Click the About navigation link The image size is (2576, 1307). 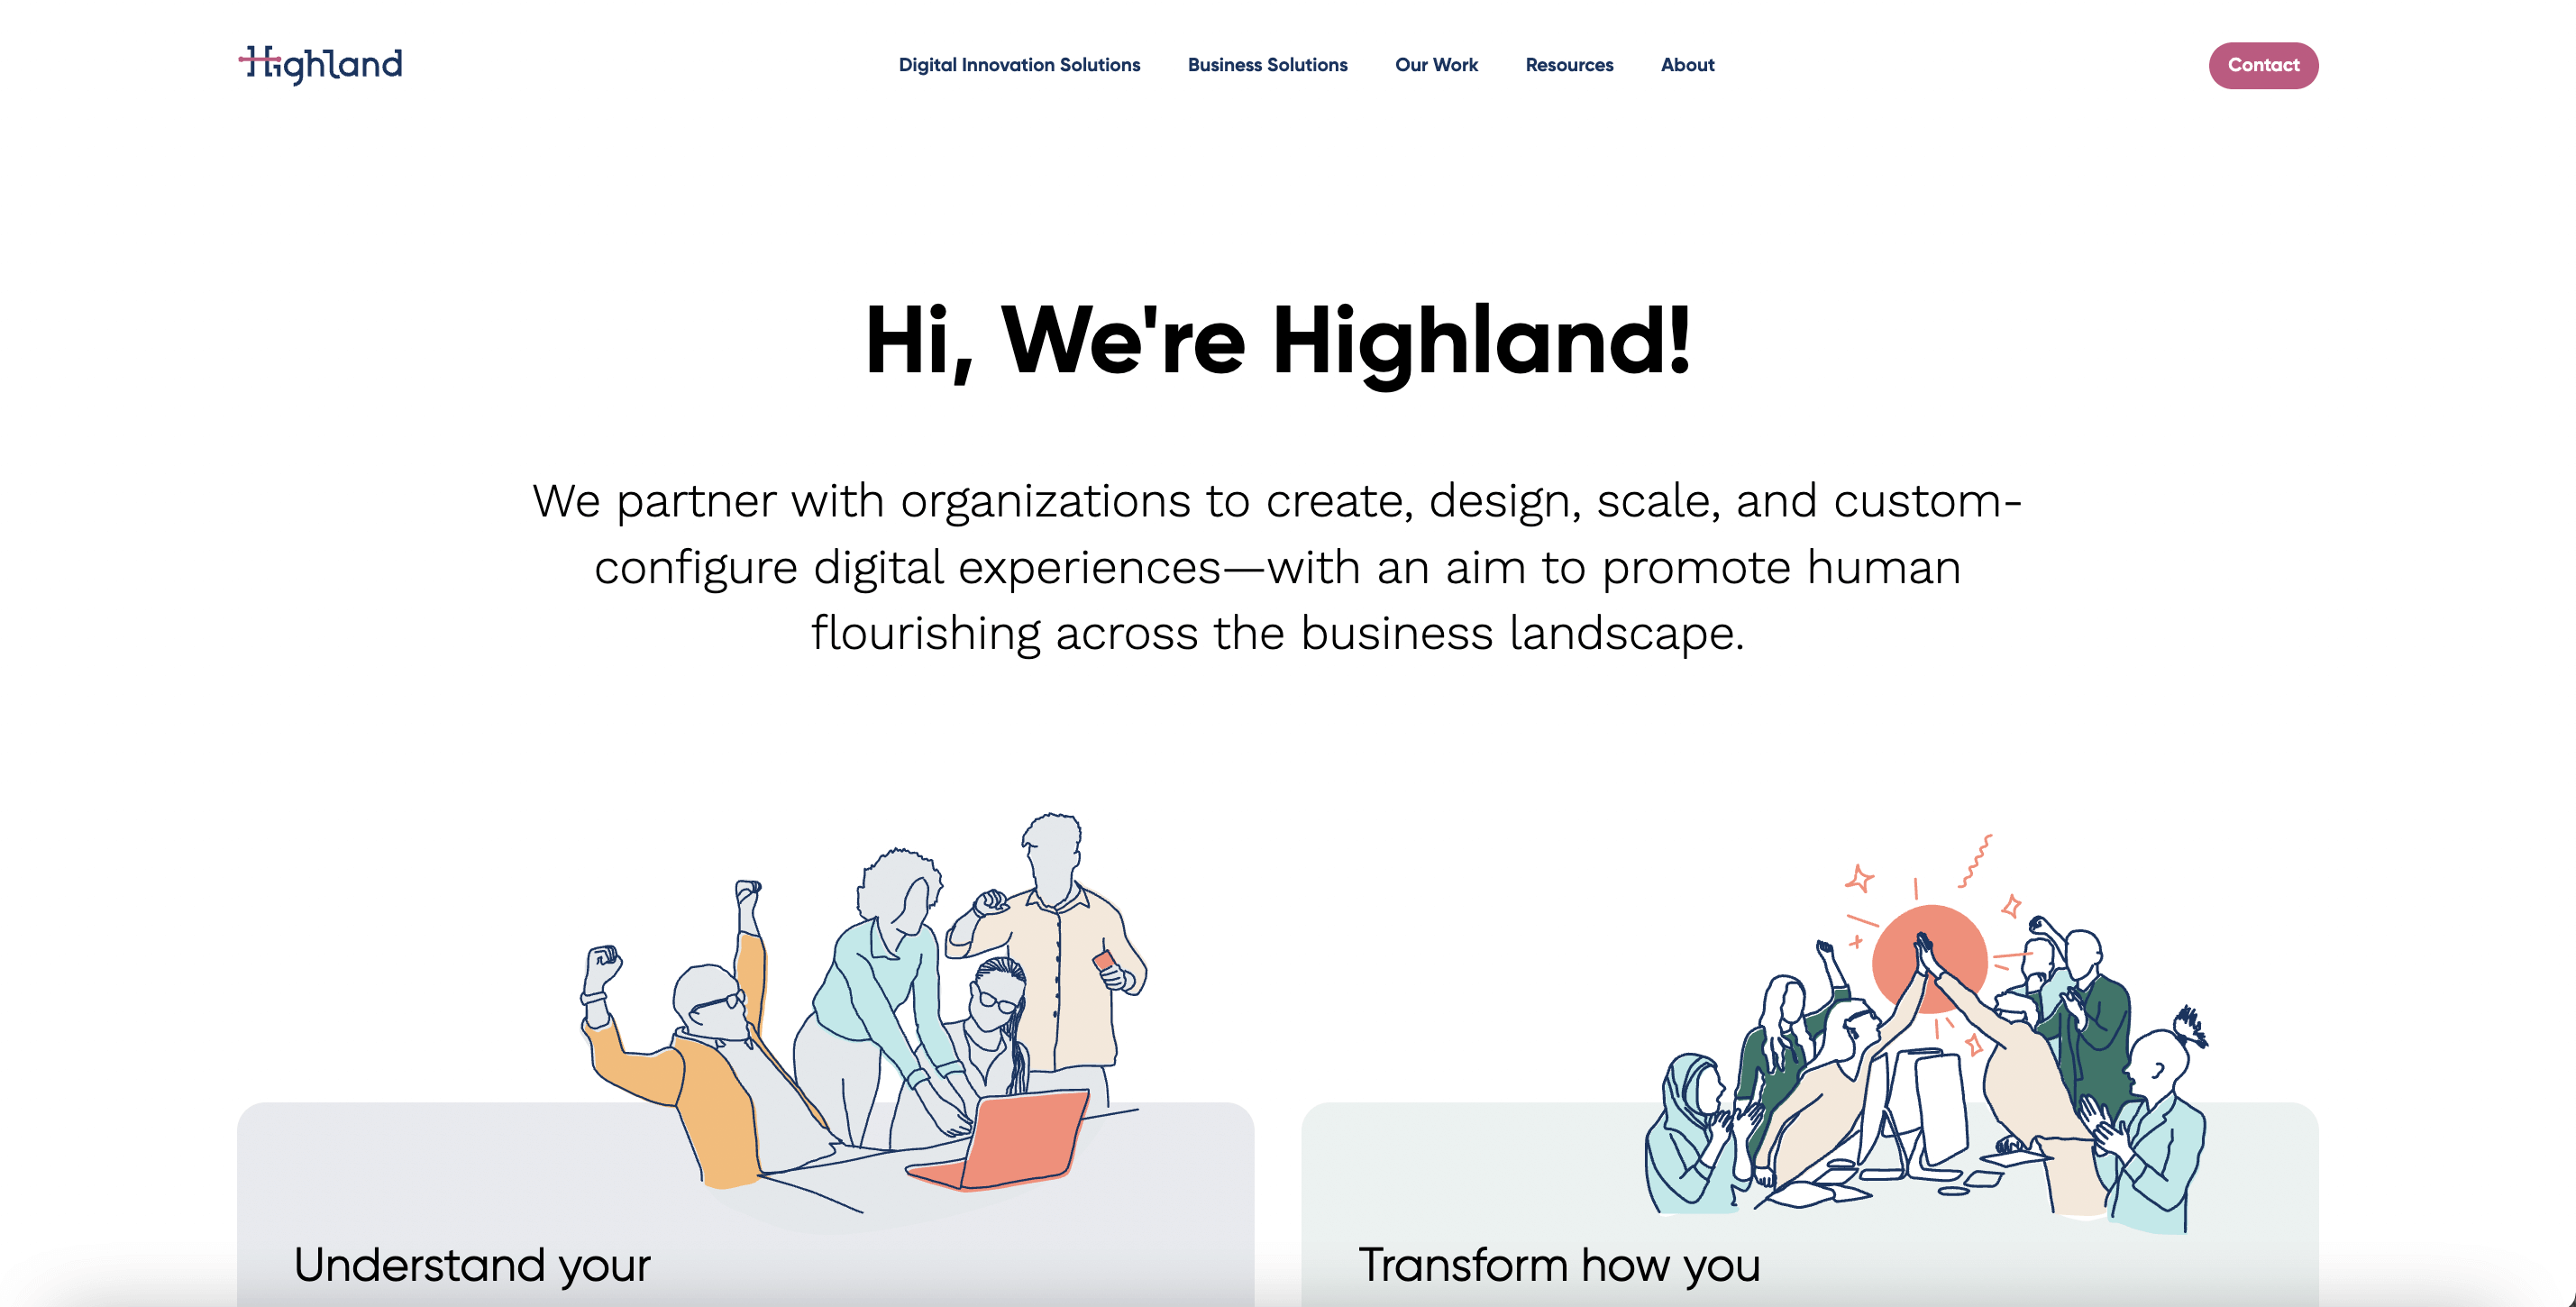1686,65
